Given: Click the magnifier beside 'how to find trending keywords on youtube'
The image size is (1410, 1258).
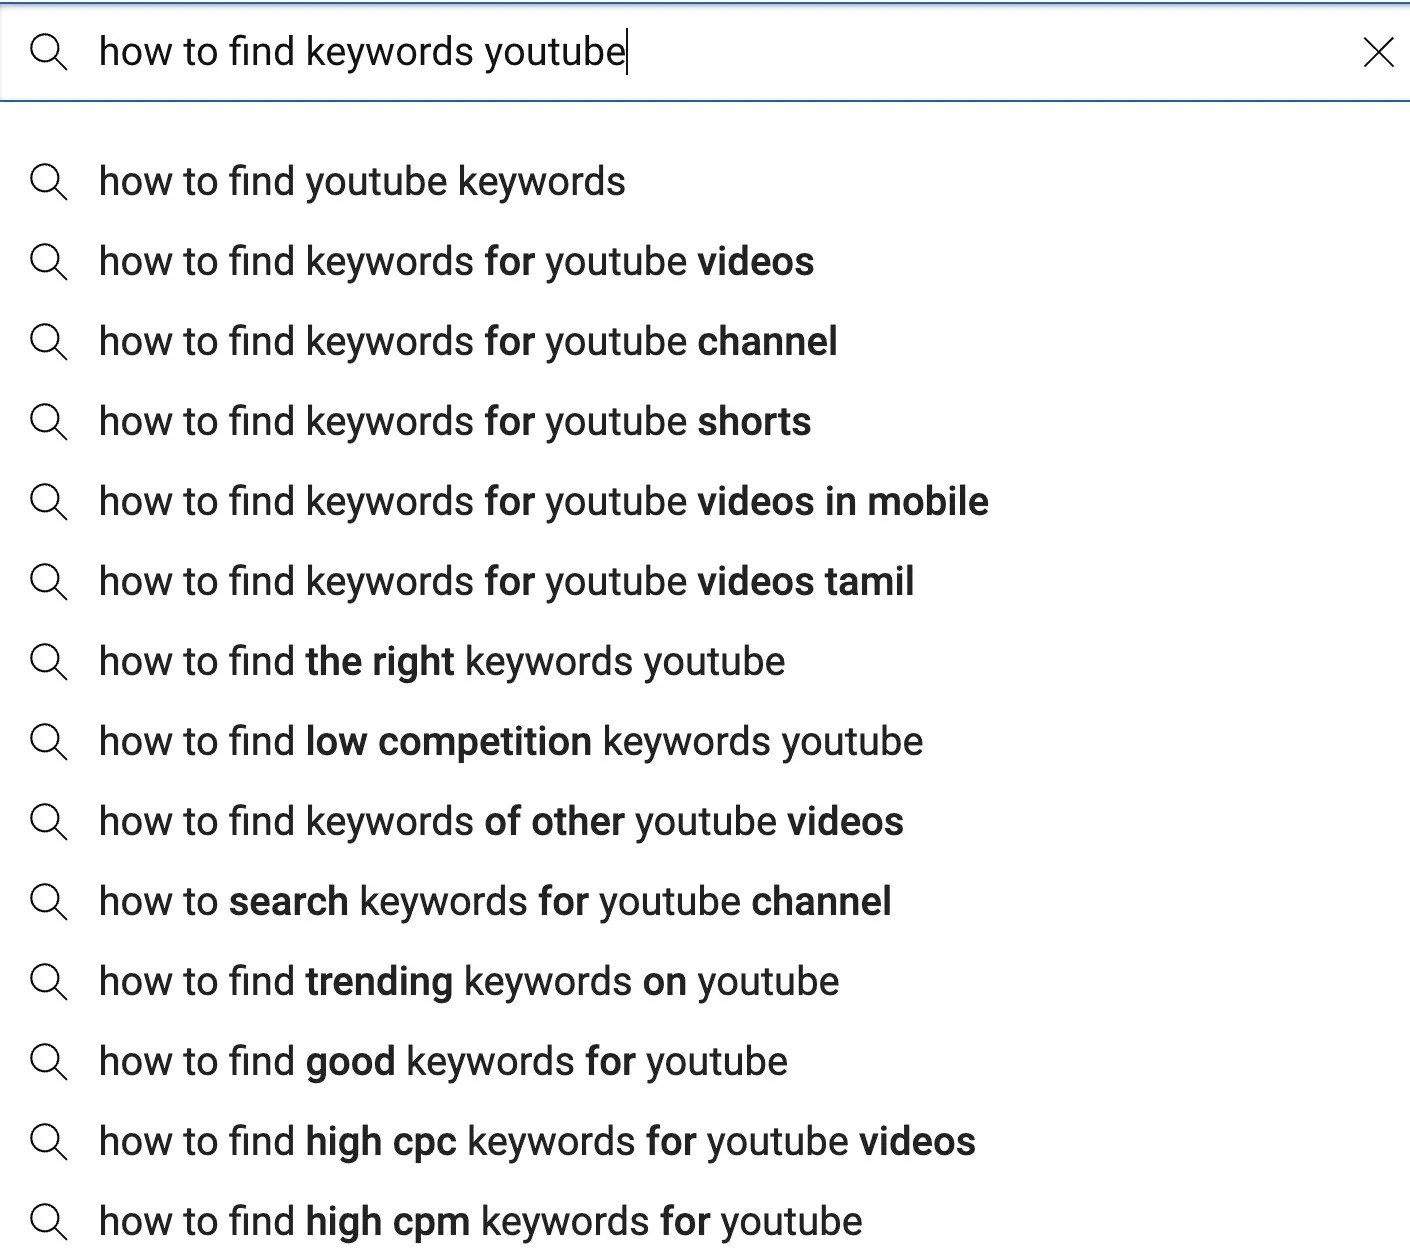Looking at the screenshot, I should [x=48, y=982].
